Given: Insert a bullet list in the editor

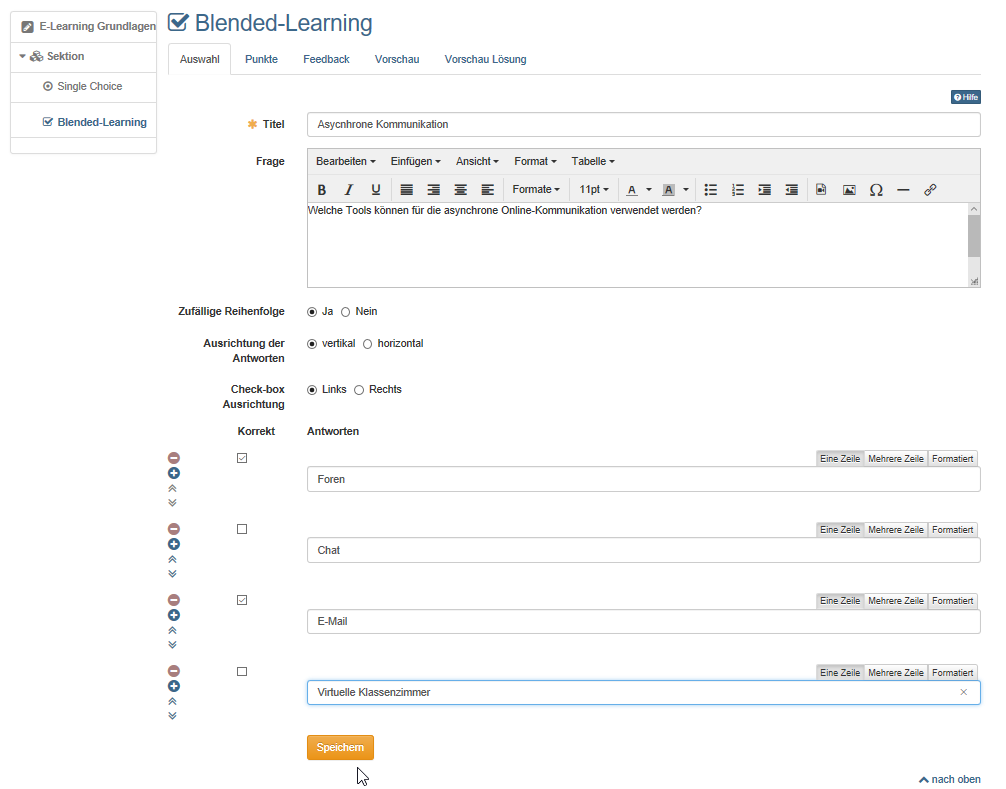Looking at the screenshot, I should point(711,190).
